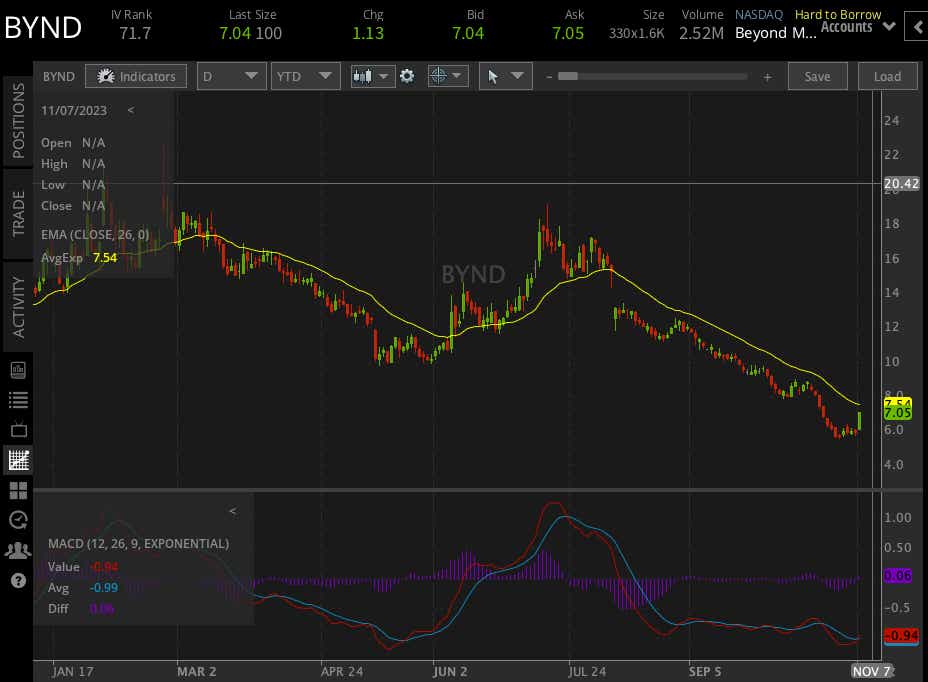The image size is (928, 682).
Task: Expand chart style dropdown arrow
Action: pos(384,76)
